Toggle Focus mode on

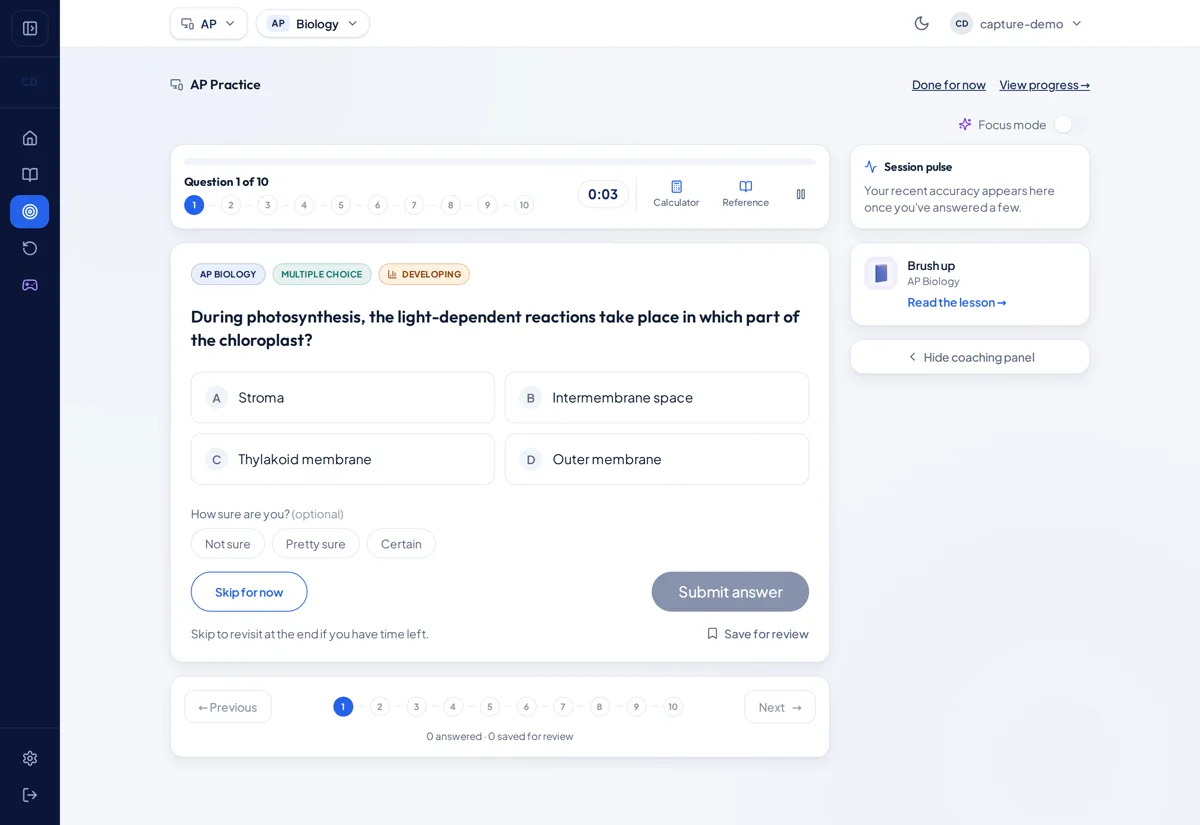pos(1071,124)
